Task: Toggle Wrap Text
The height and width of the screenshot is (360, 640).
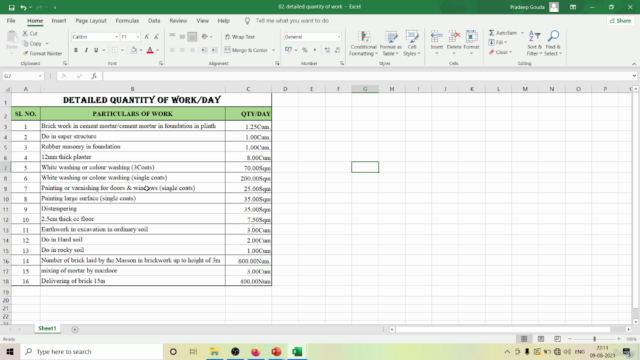Action: pos(240,37)
